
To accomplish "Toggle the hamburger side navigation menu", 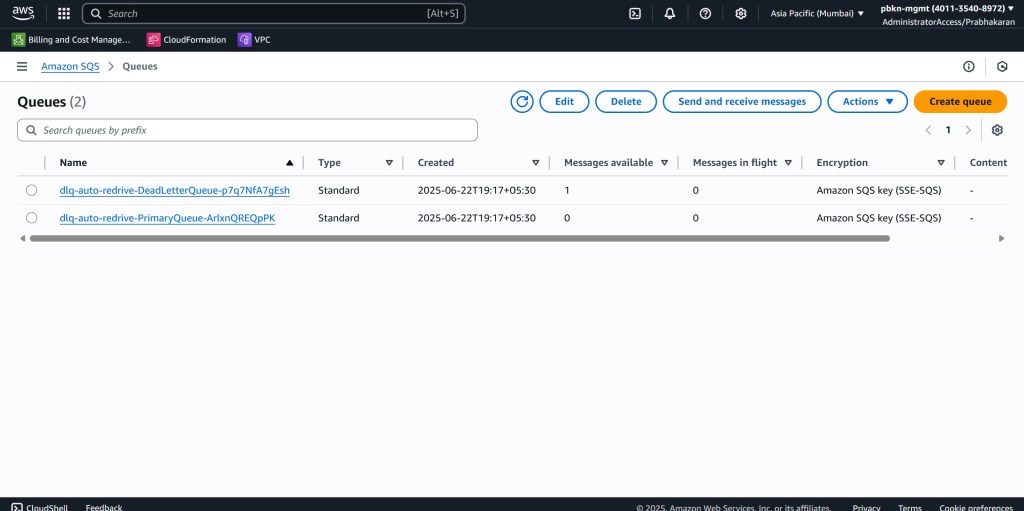I will (x=22, y=67).
